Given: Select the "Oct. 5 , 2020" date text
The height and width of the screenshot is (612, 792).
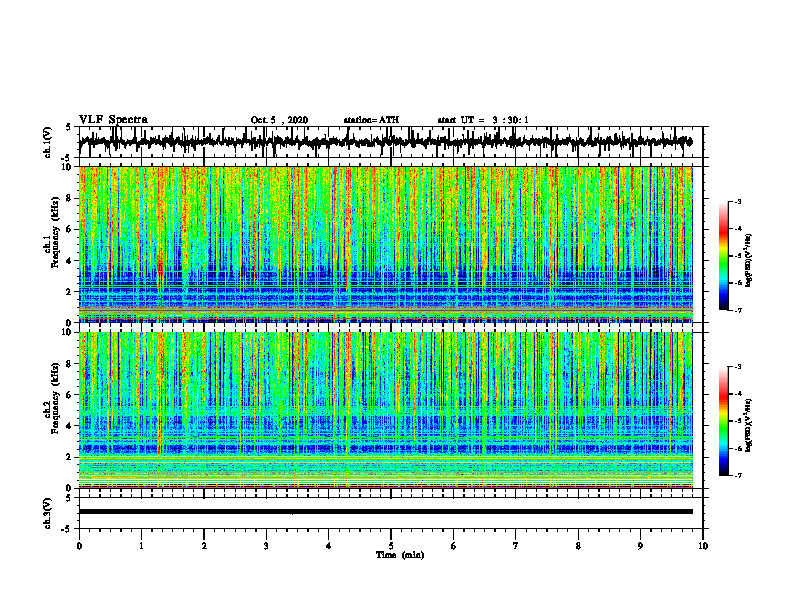Looking at the screenshot, I should (279, 120).
